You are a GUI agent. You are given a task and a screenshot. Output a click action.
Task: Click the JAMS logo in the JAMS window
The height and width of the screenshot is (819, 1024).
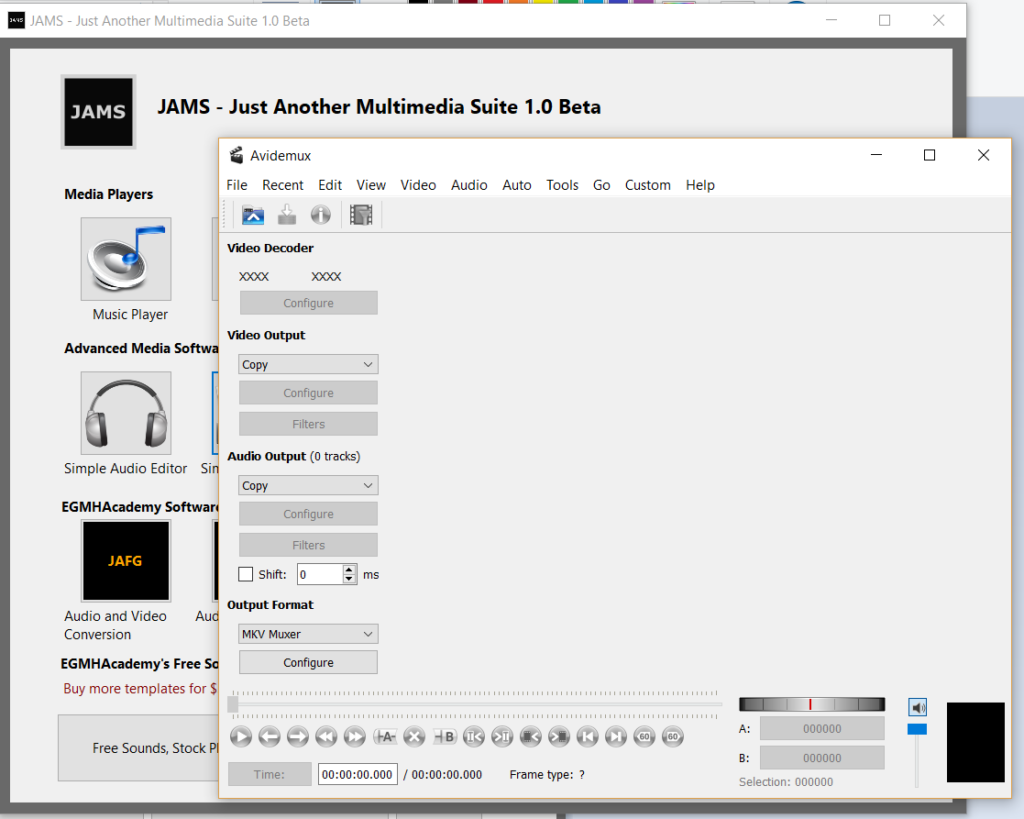tap(99, 112)
